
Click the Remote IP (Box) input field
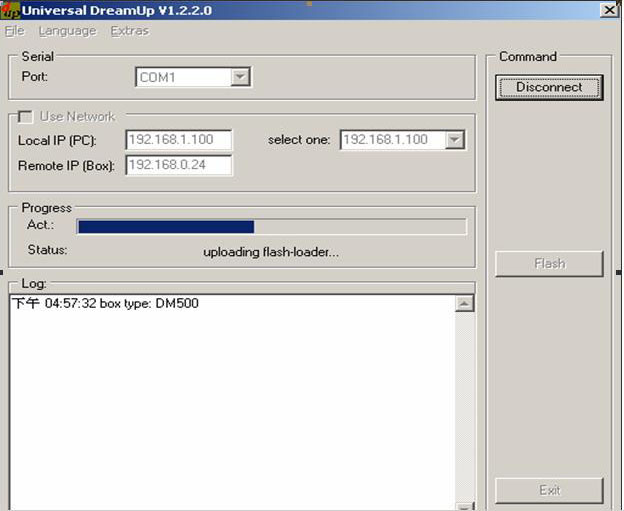[179, 165]
